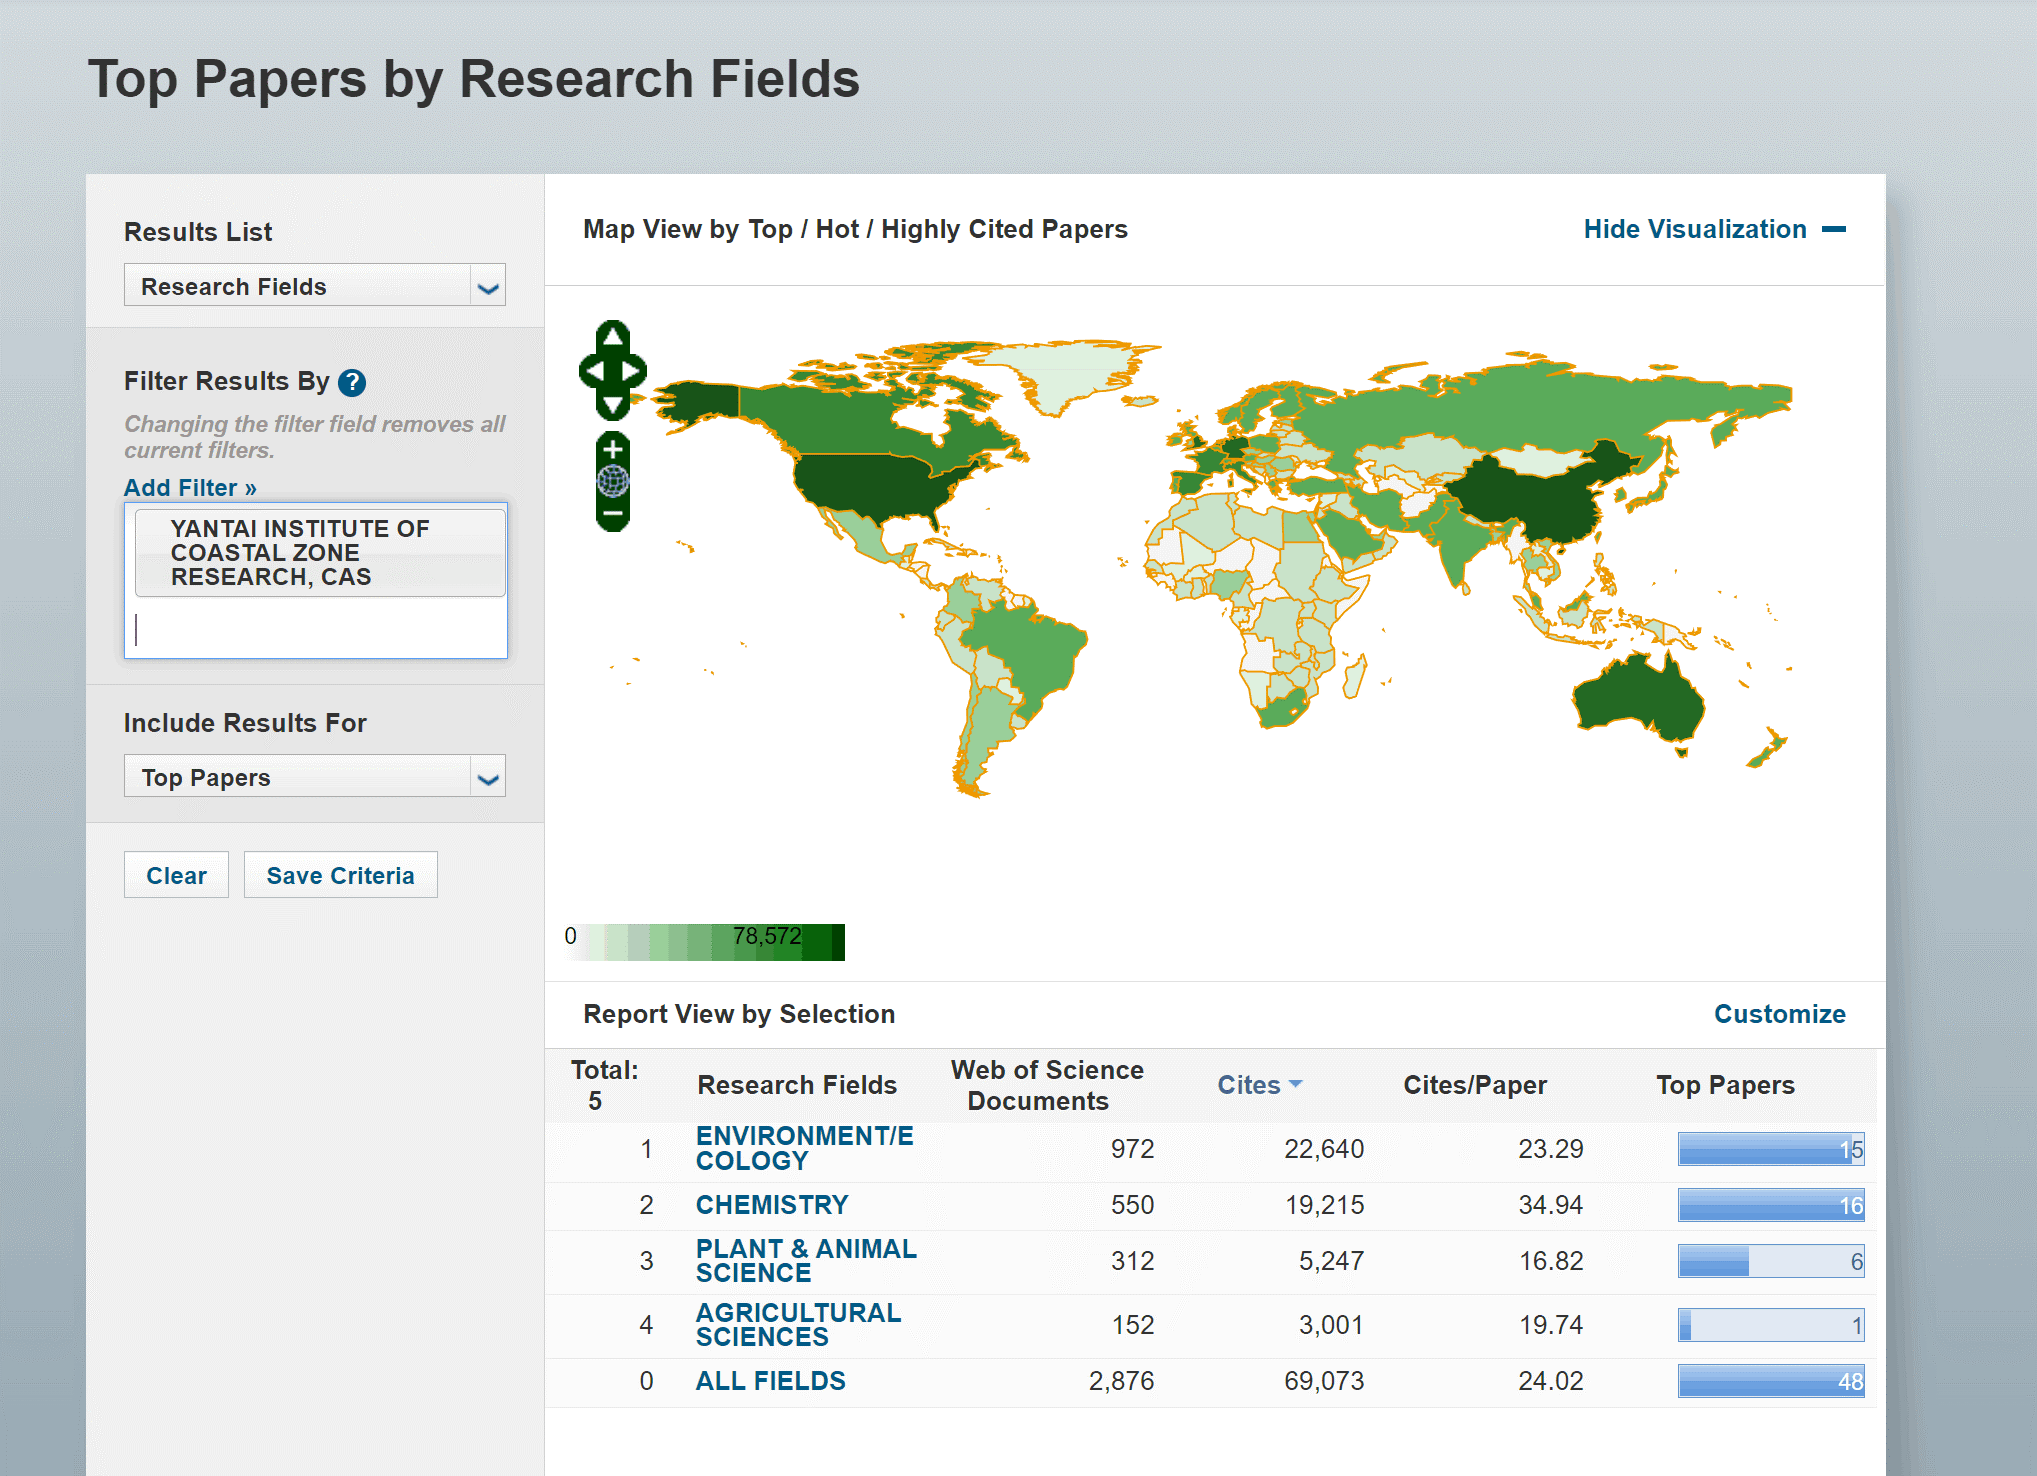Zoom in on the map
Image resolution: width=2037 pixels, height=1476 pixels.
613,449
